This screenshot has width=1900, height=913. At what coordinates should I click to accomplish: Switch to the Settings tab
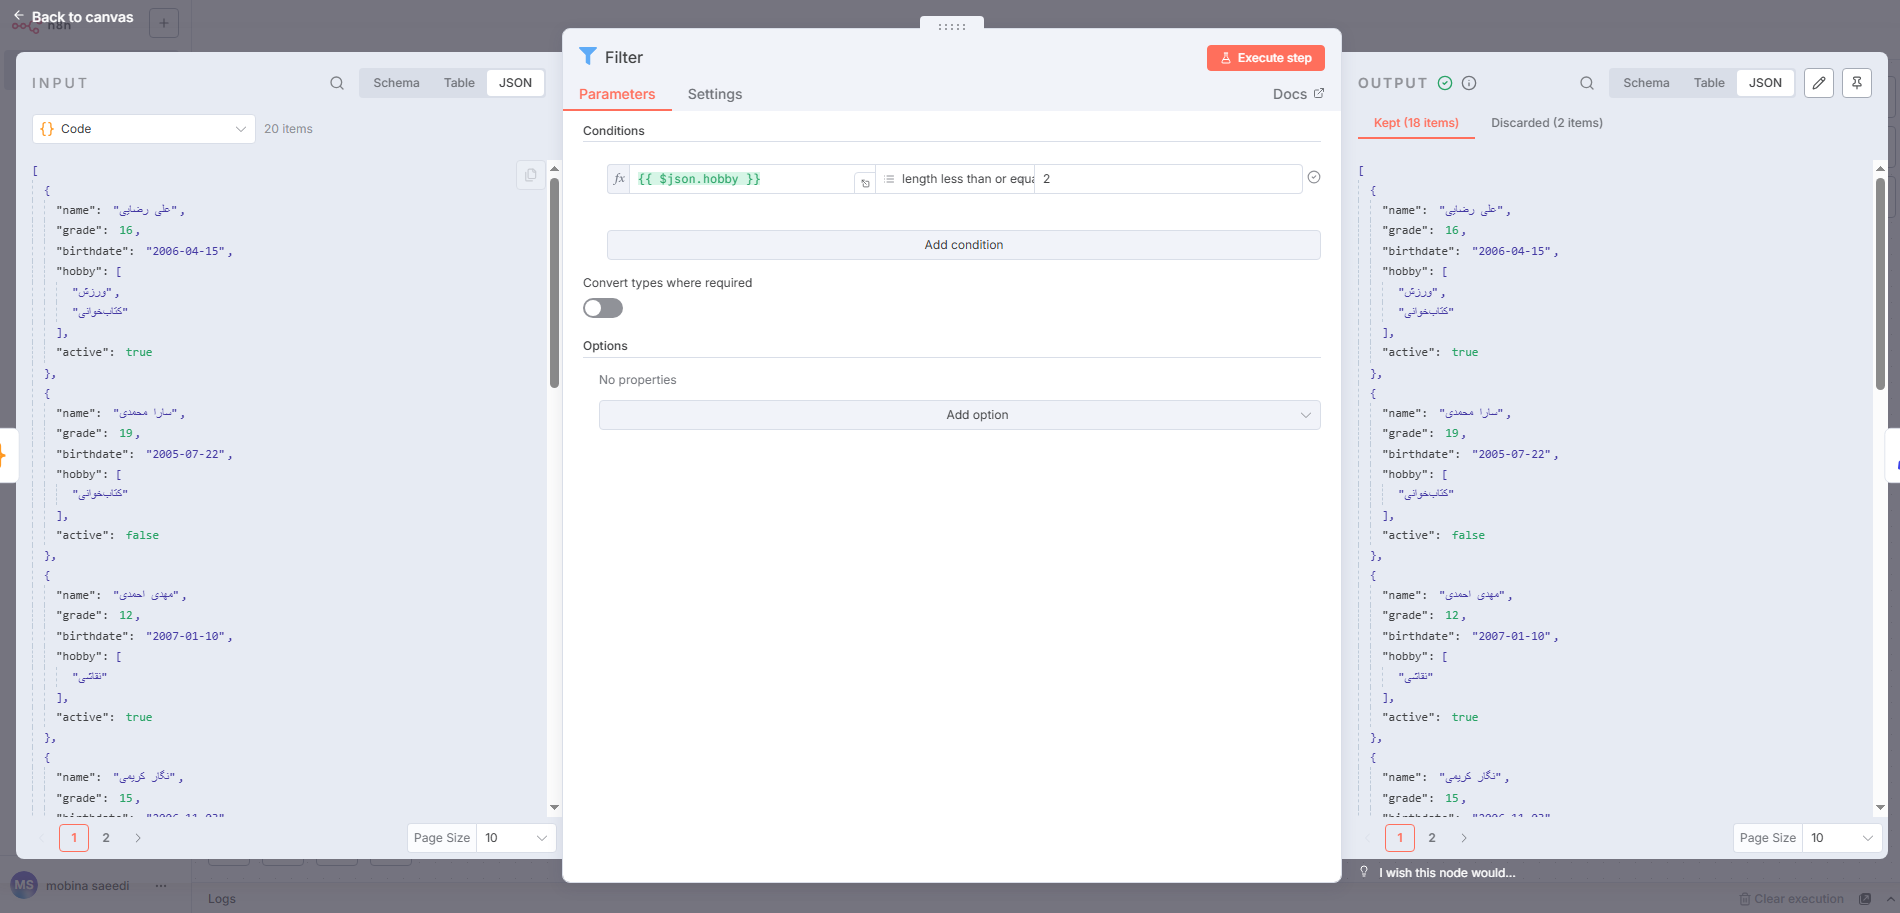tap(714, 94)
